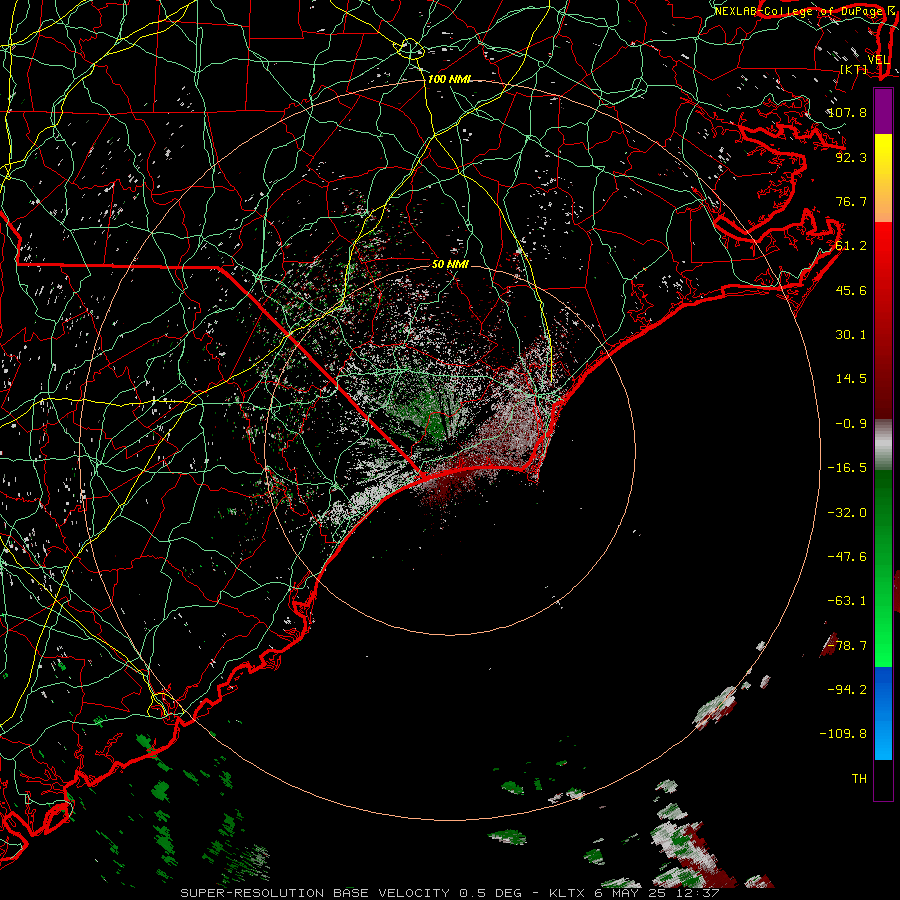
Task: Select the 76.7 velocity scale value
Action: tap(851, 201)
